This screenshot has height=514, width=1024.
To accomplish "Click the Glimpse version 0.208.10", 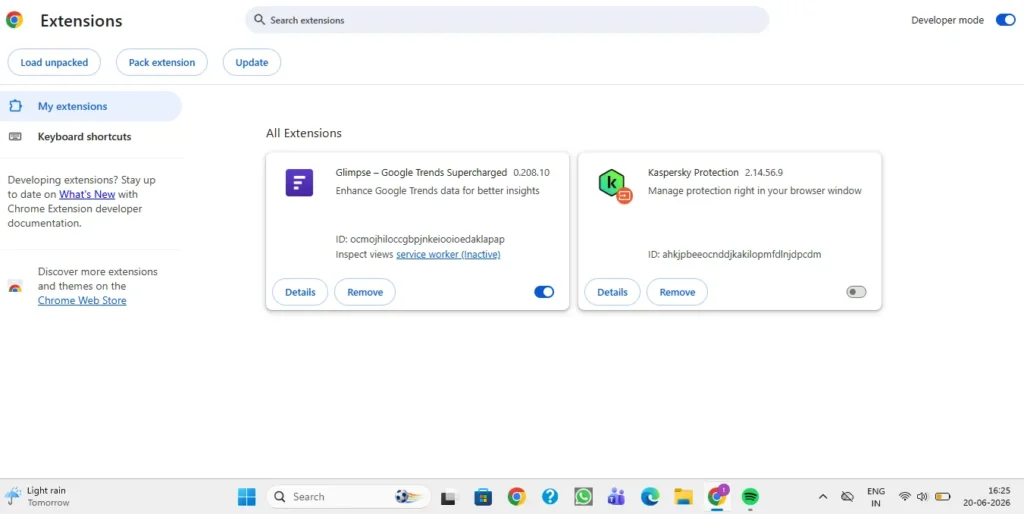I will pos(532,172).
